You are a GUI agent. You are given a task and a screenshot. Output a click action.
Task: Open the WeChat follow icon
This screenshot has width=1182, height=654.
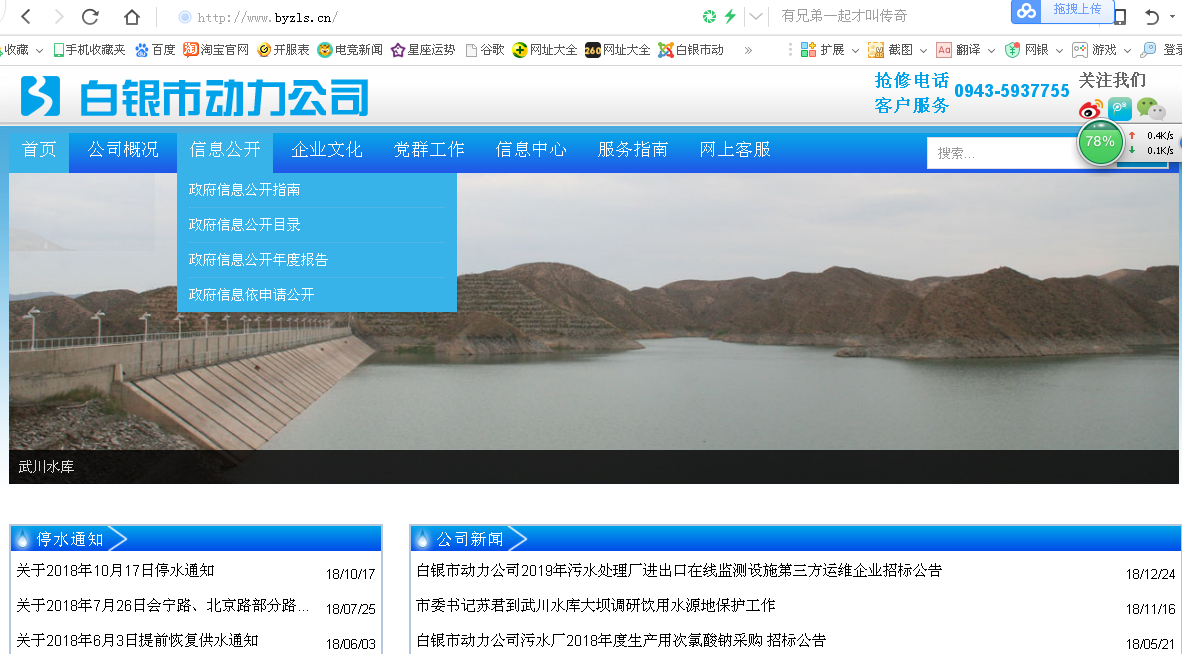point(1150,108)
